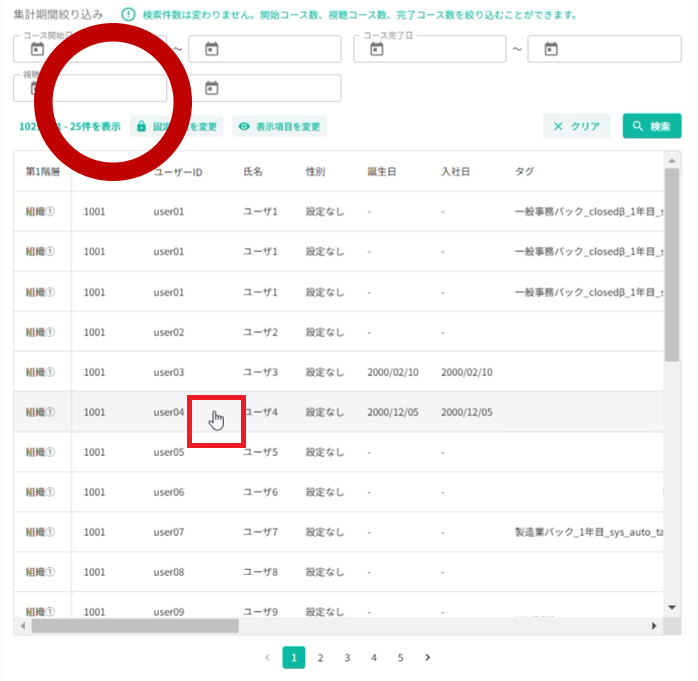Screen dimensions: 698x681
Task: Click the name ユーザ6
Action: point(260,493)
